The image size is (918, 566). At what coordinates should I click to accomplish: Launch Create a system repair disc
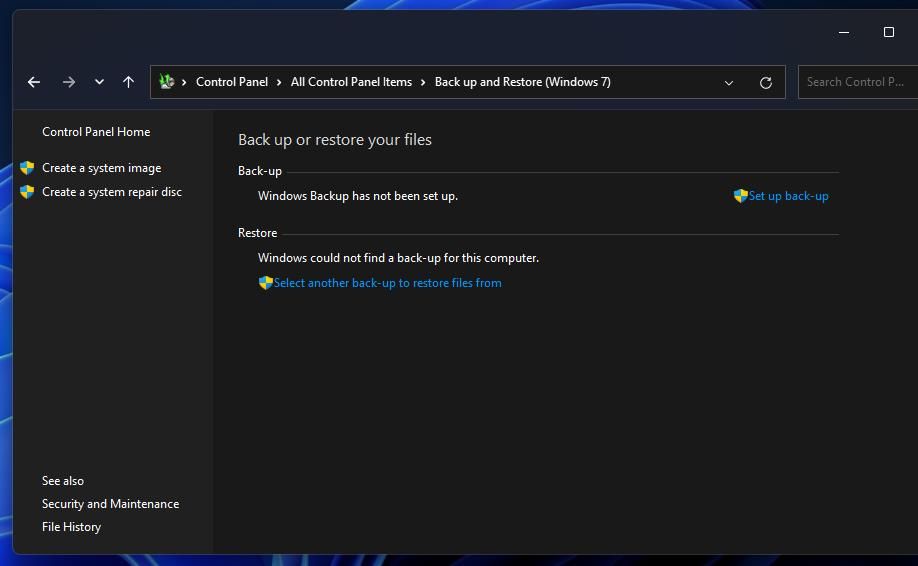pyautogui.click(x=111, y=192)
